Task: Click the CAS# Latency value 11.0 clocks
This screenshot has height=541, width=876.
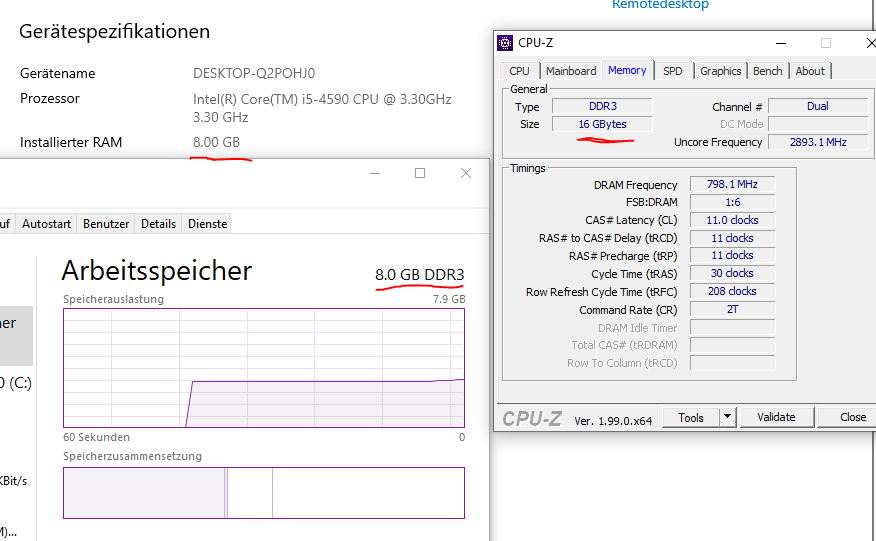Action: 732,220
